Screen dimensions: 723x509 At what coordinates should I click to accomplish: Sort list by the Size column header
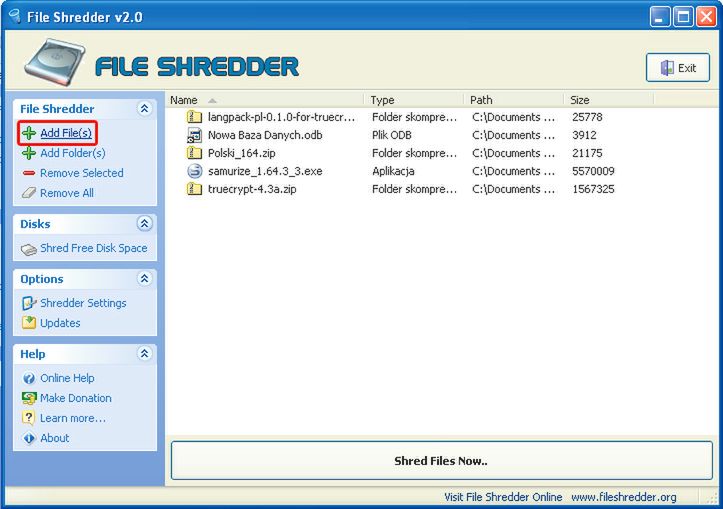pos(609,100)
